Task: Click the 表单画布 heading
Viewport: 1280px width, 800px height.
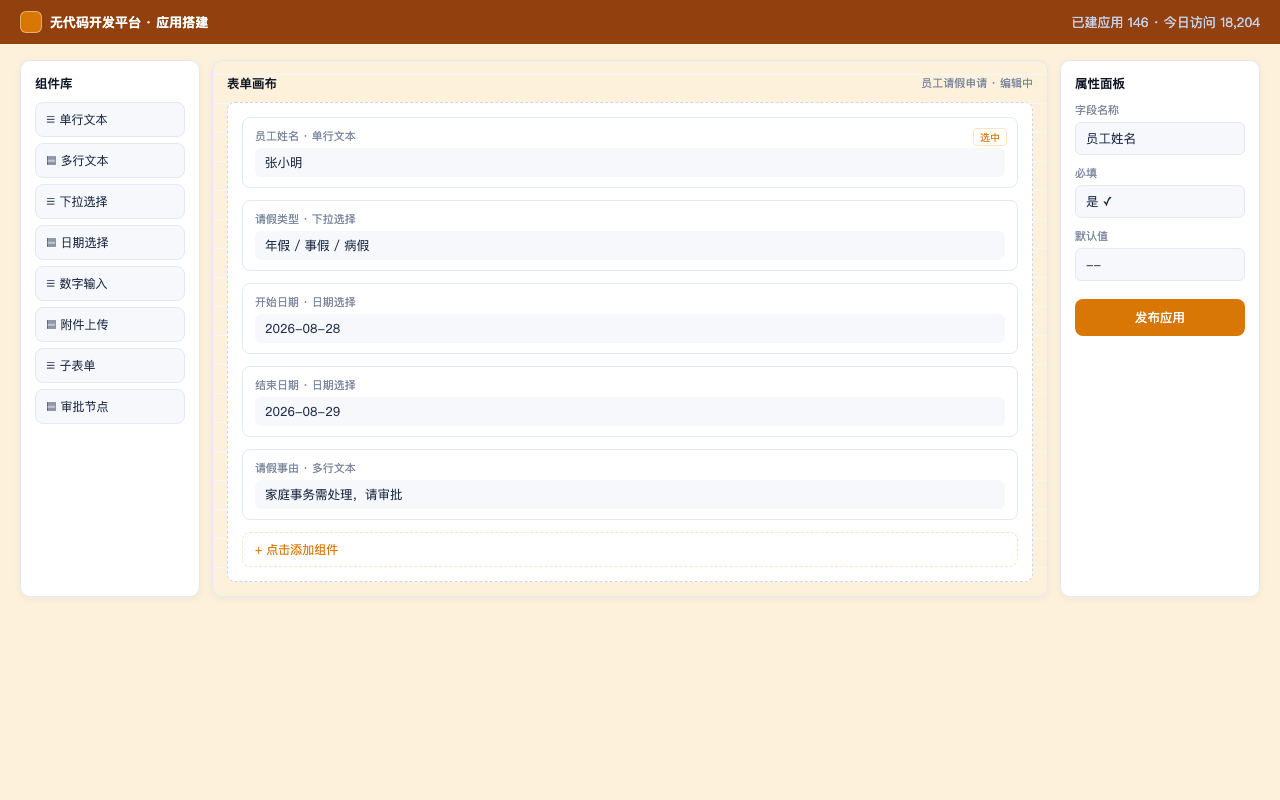Action: (x=252, y=84)
